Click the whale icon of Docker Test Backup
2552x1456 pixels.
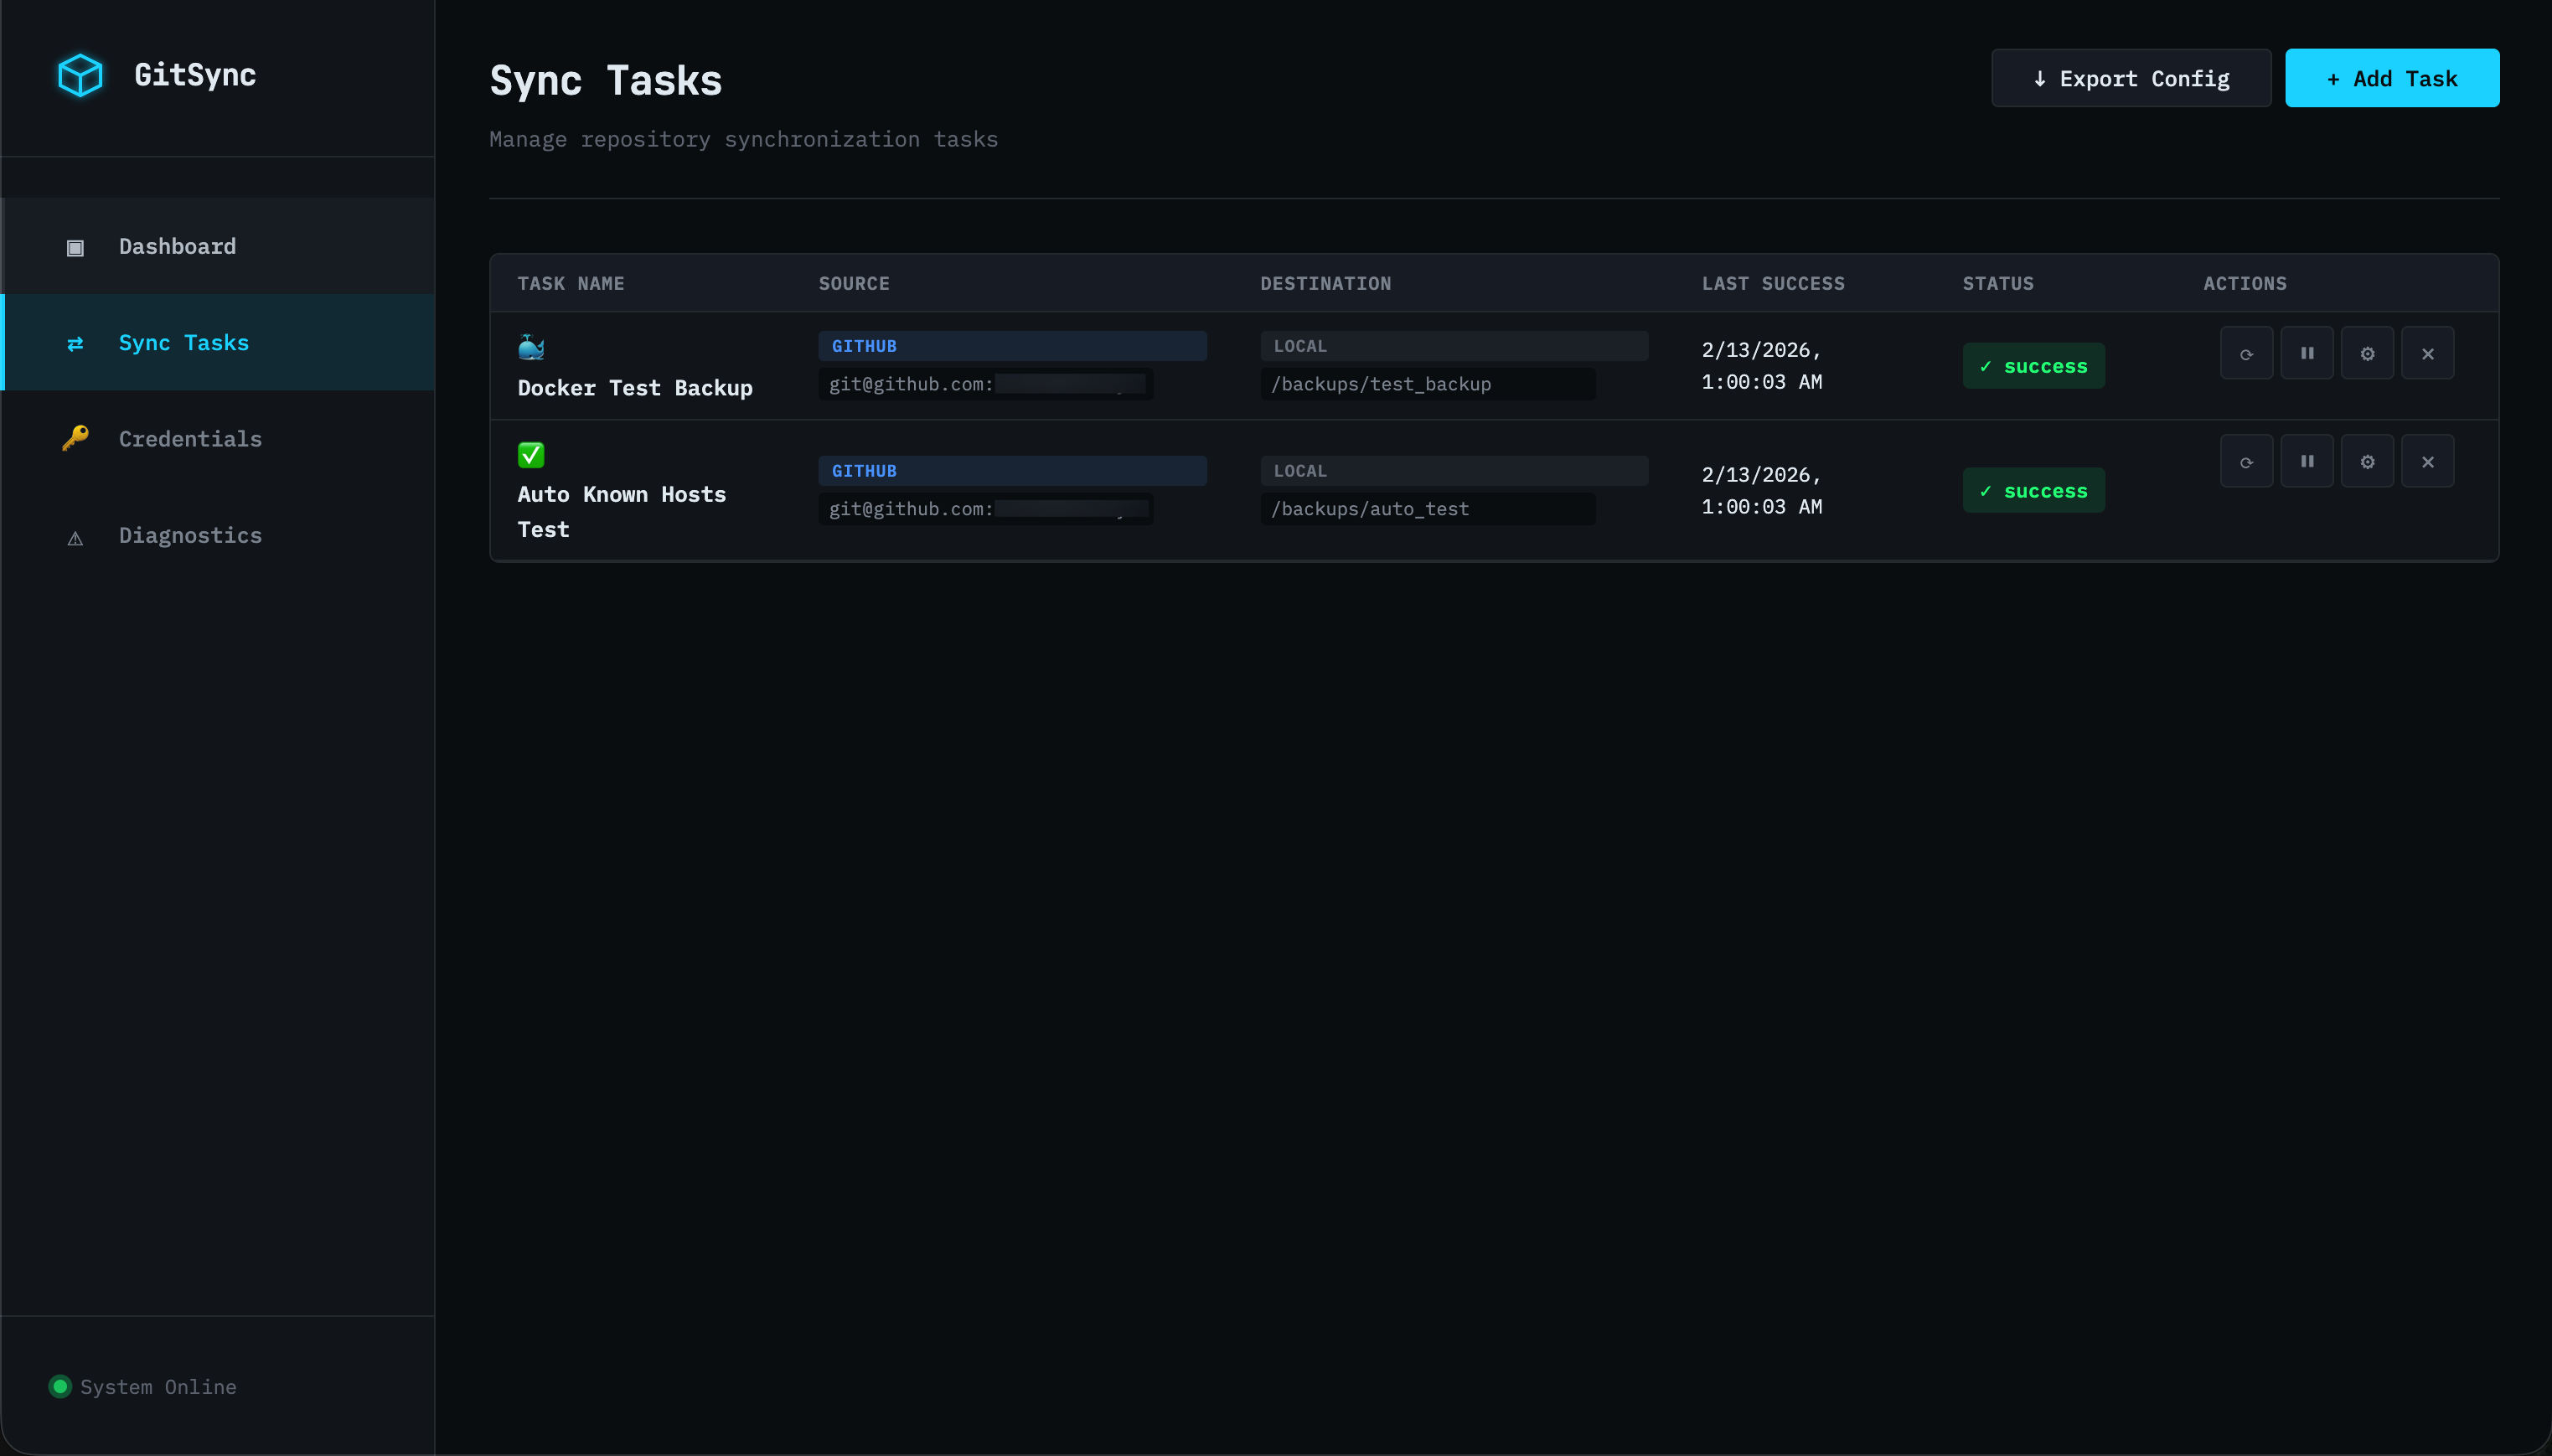click(531, 347)
